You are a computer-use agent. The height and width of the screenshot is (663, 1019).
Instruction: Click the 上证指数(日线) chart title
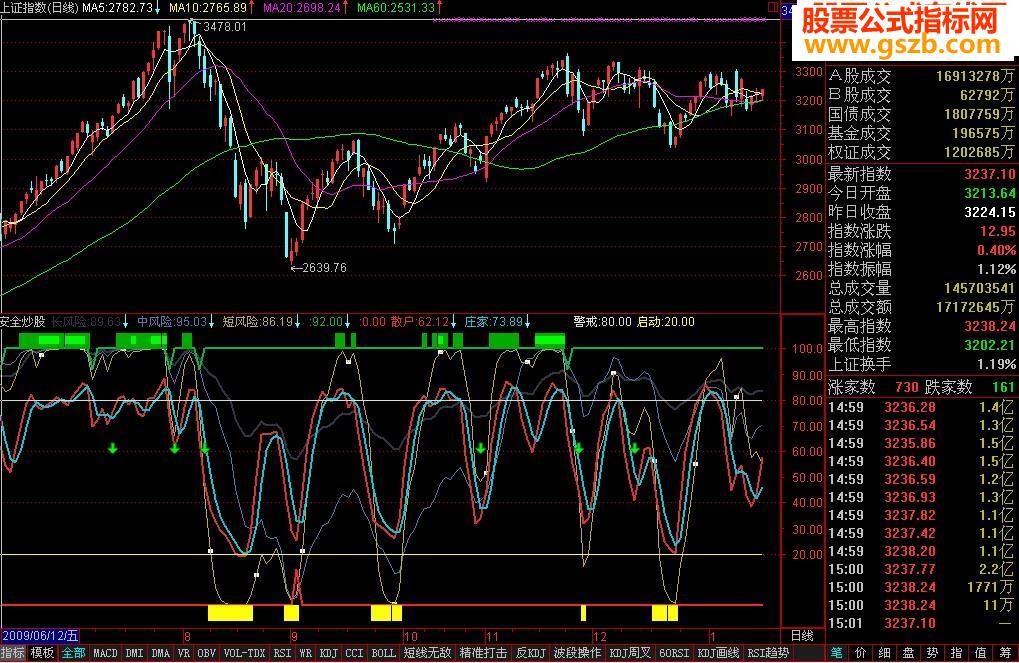pyautogui.click(x=40, y=8)
